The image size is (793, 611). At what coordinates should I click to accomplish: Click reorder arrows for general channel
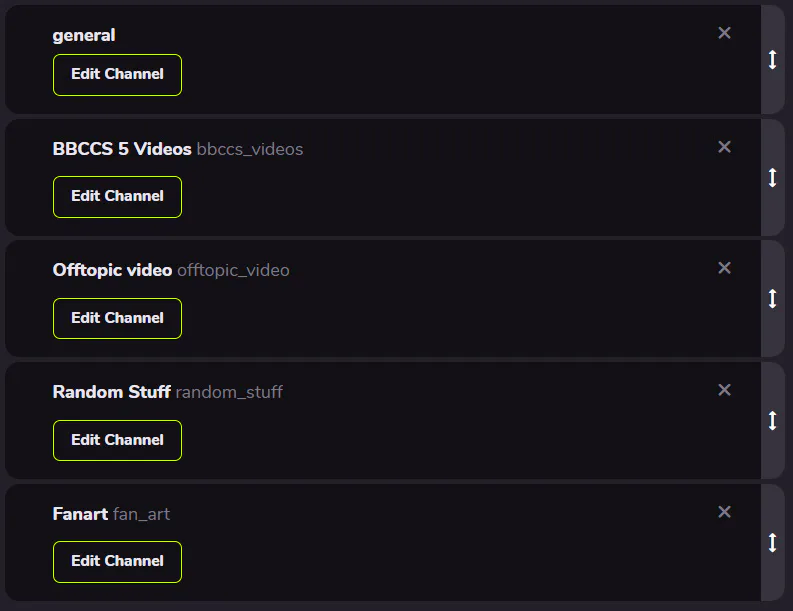772,60
